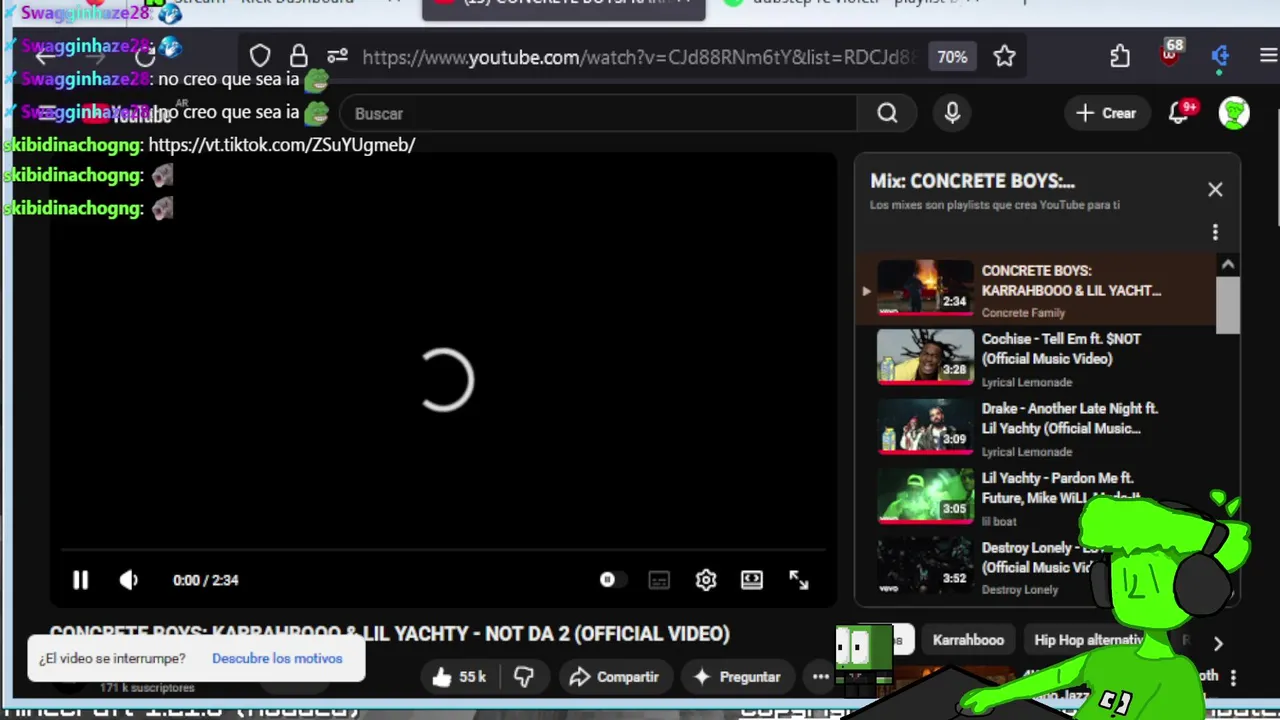This screenshot has width=1280, height=720.
Task: Open the tiktok link in chat
Action: point(281,145)
